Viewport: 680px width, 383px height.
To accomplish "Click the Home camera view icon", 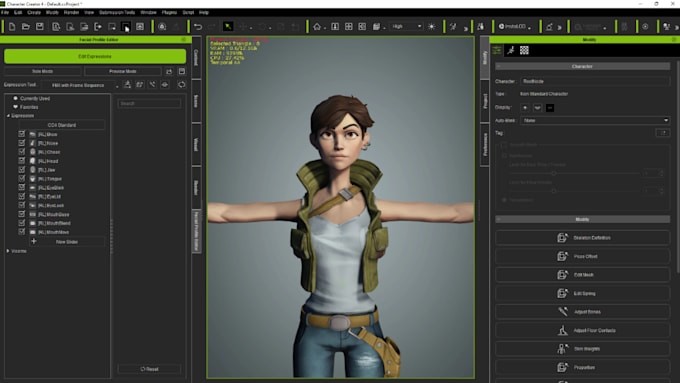I will (x=317, y=27).
